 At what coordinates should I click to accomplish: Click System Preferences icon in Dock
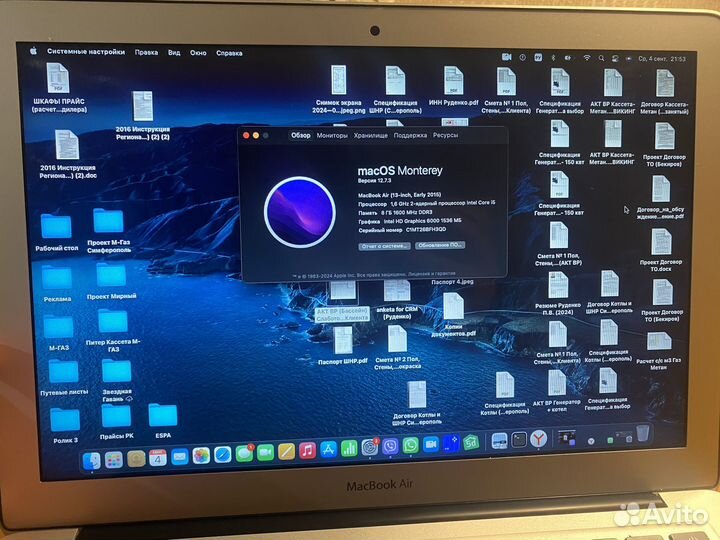(370, 447)
